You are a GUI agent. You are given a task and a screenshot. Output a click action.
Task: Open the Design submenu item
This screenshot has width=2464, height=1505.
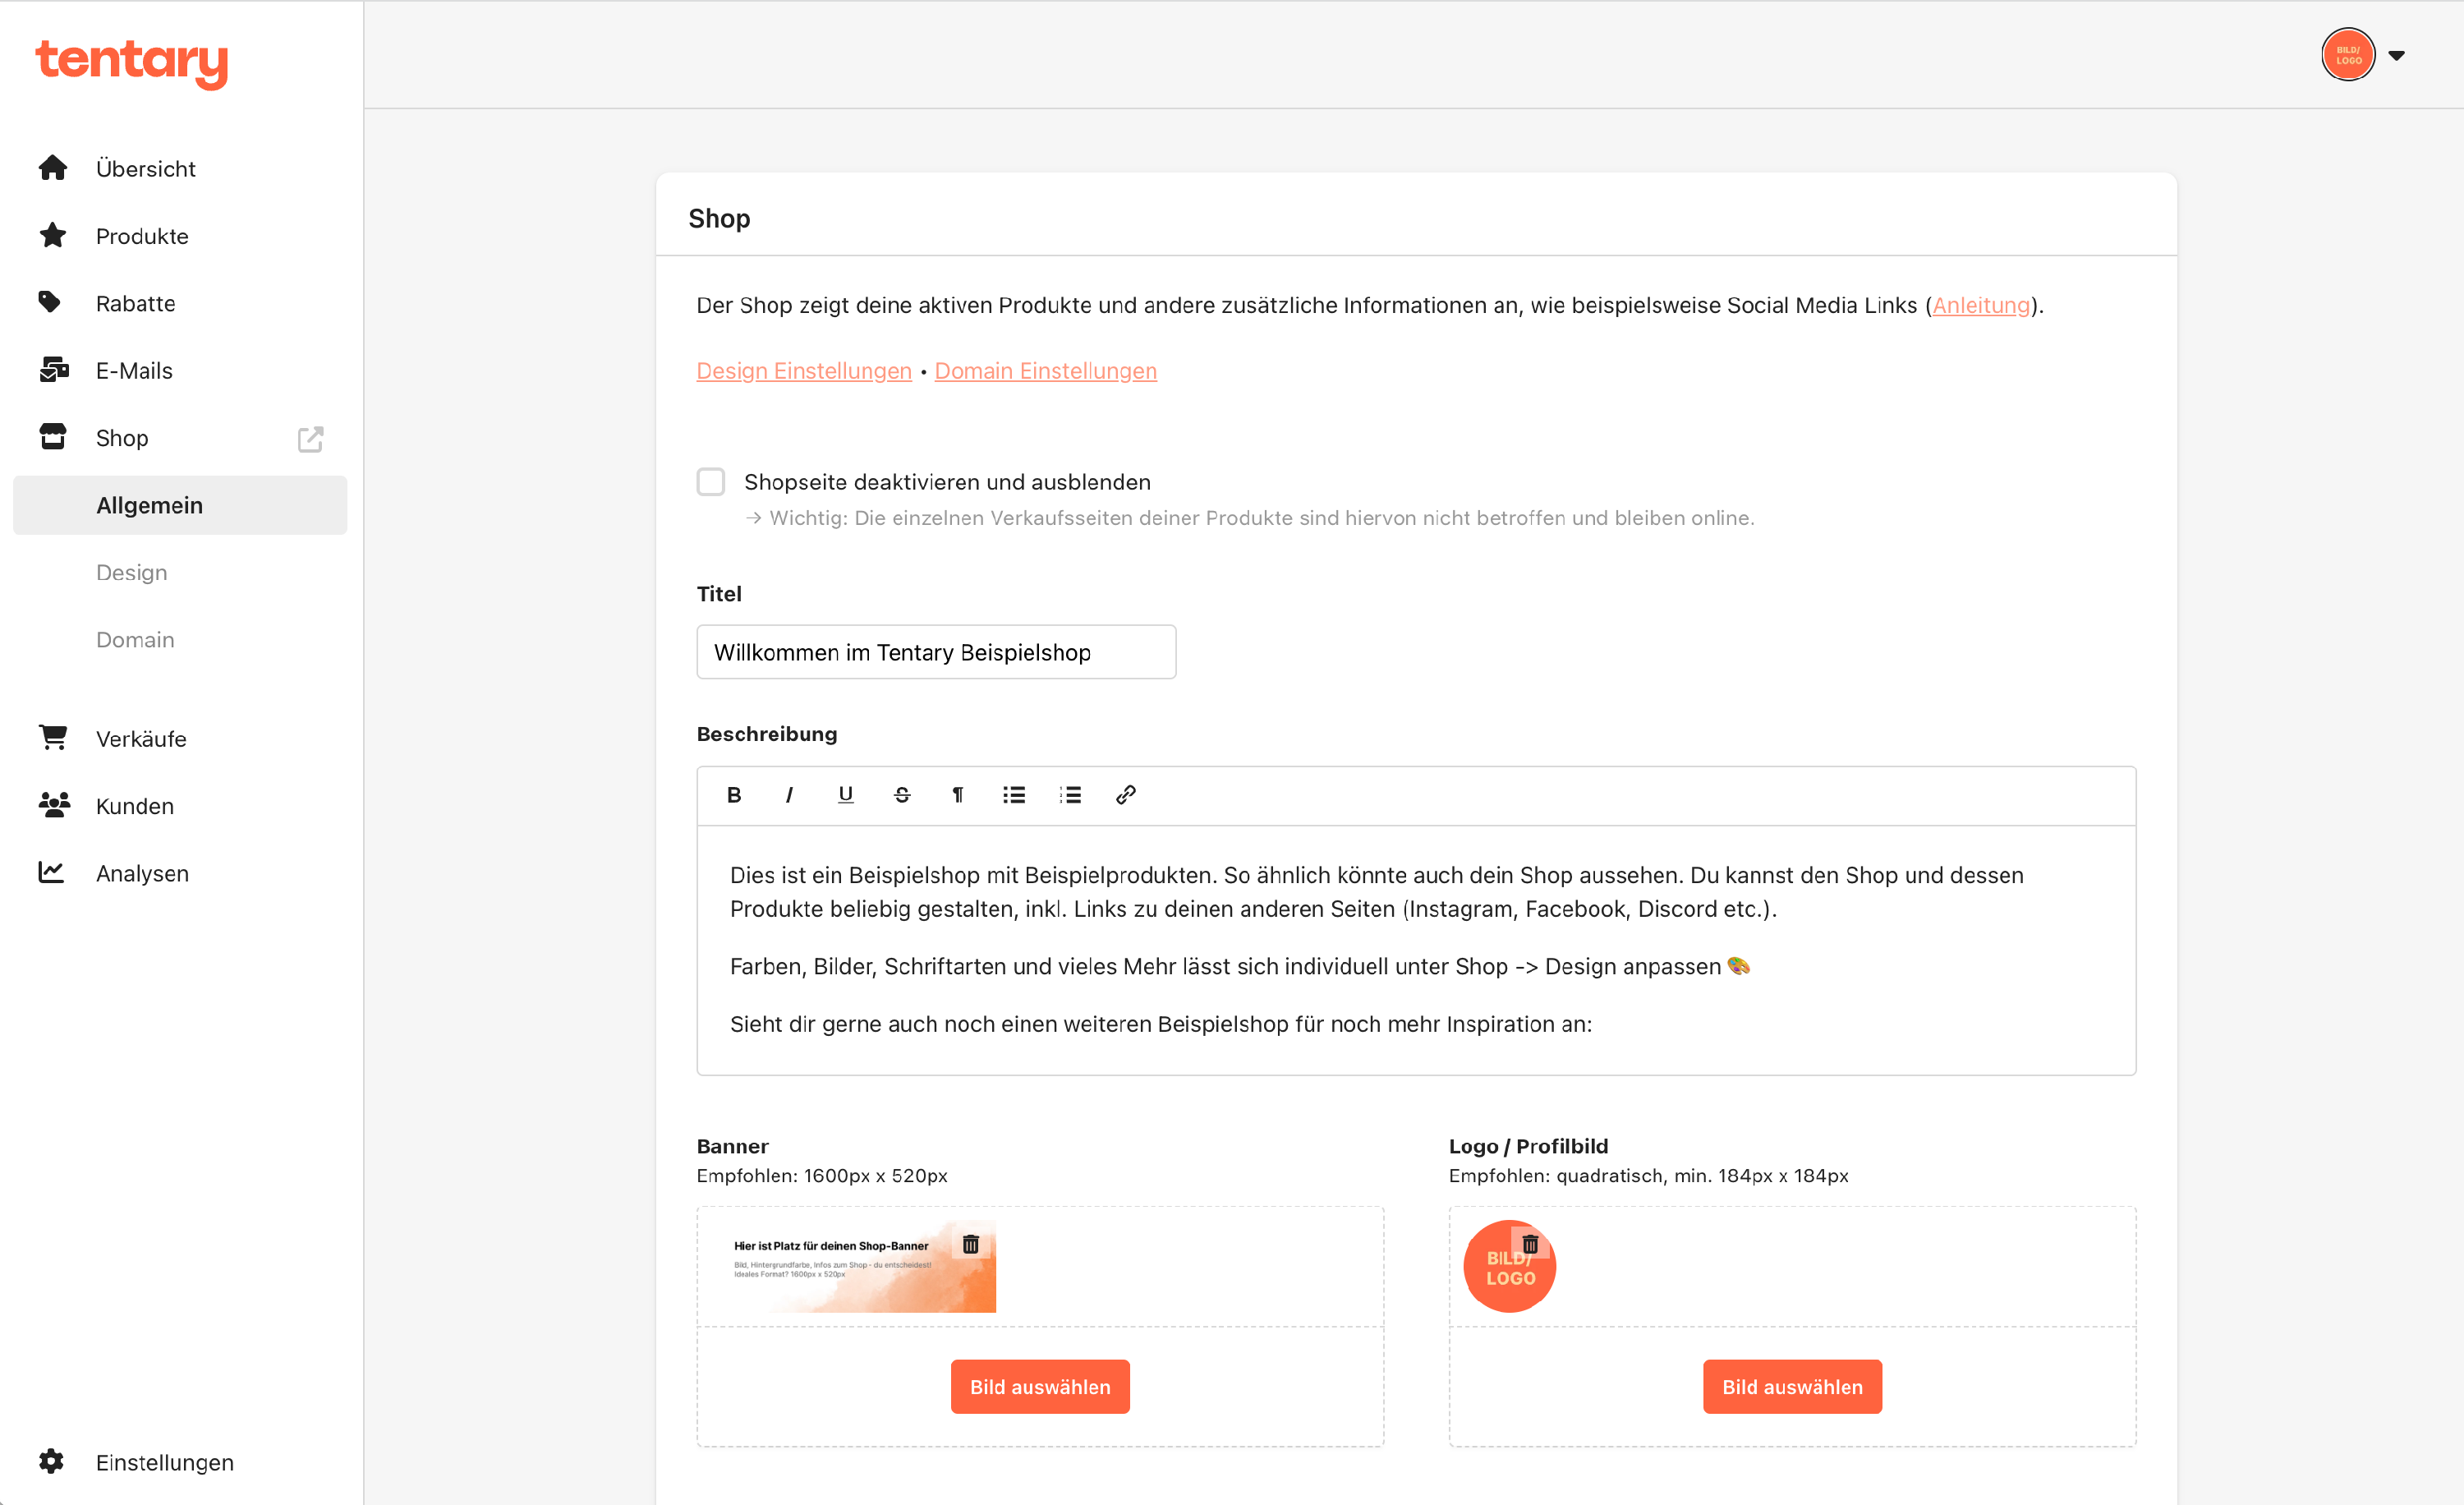coord(132,573)
